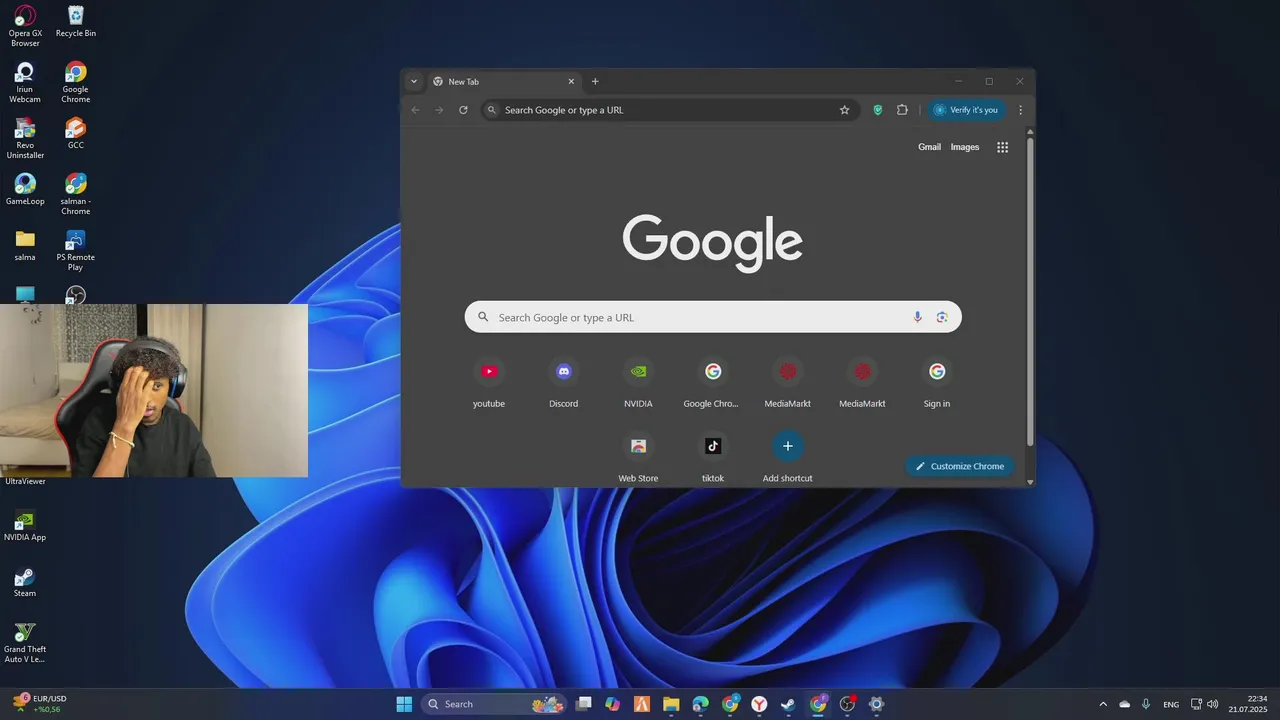Expand the system tray hidden icons chevron
Image resolution: width=1280 pixels, height=720 pixels.
1103,704
